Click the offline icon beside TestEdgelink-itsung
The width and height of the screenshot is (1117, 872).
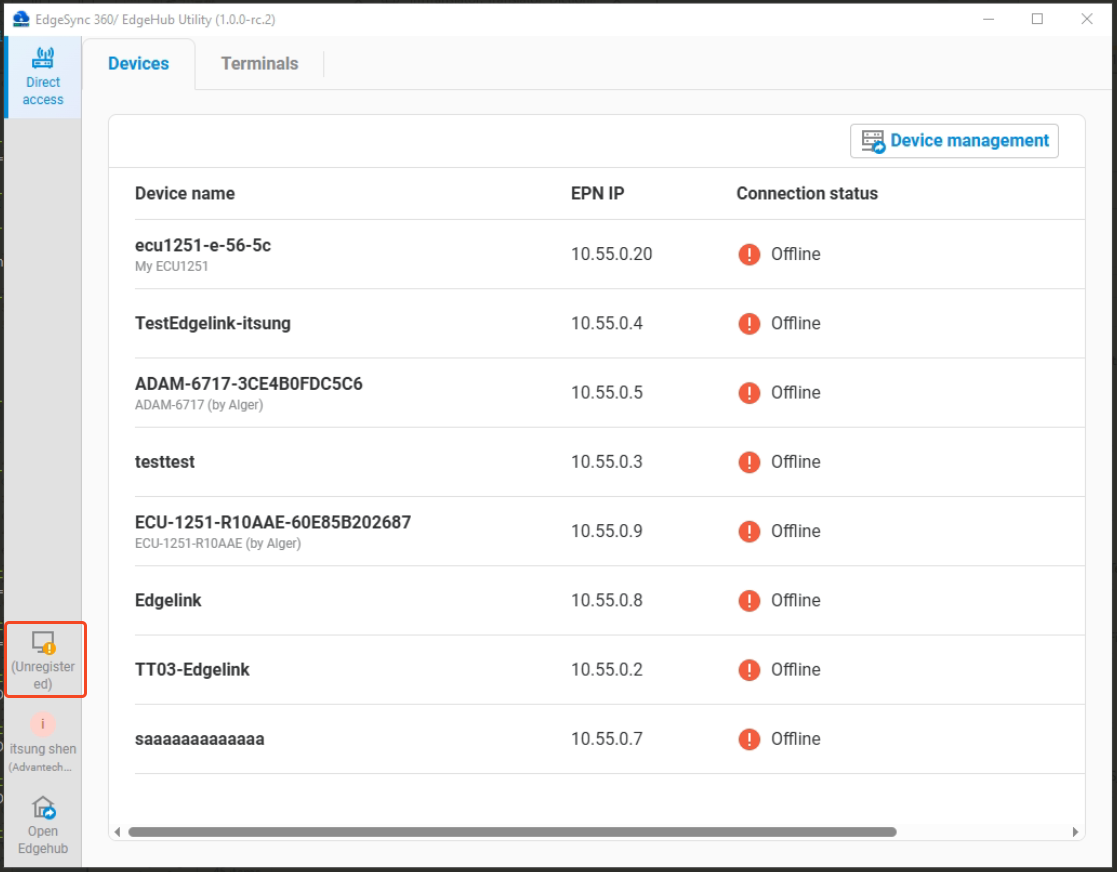[748, 323]
